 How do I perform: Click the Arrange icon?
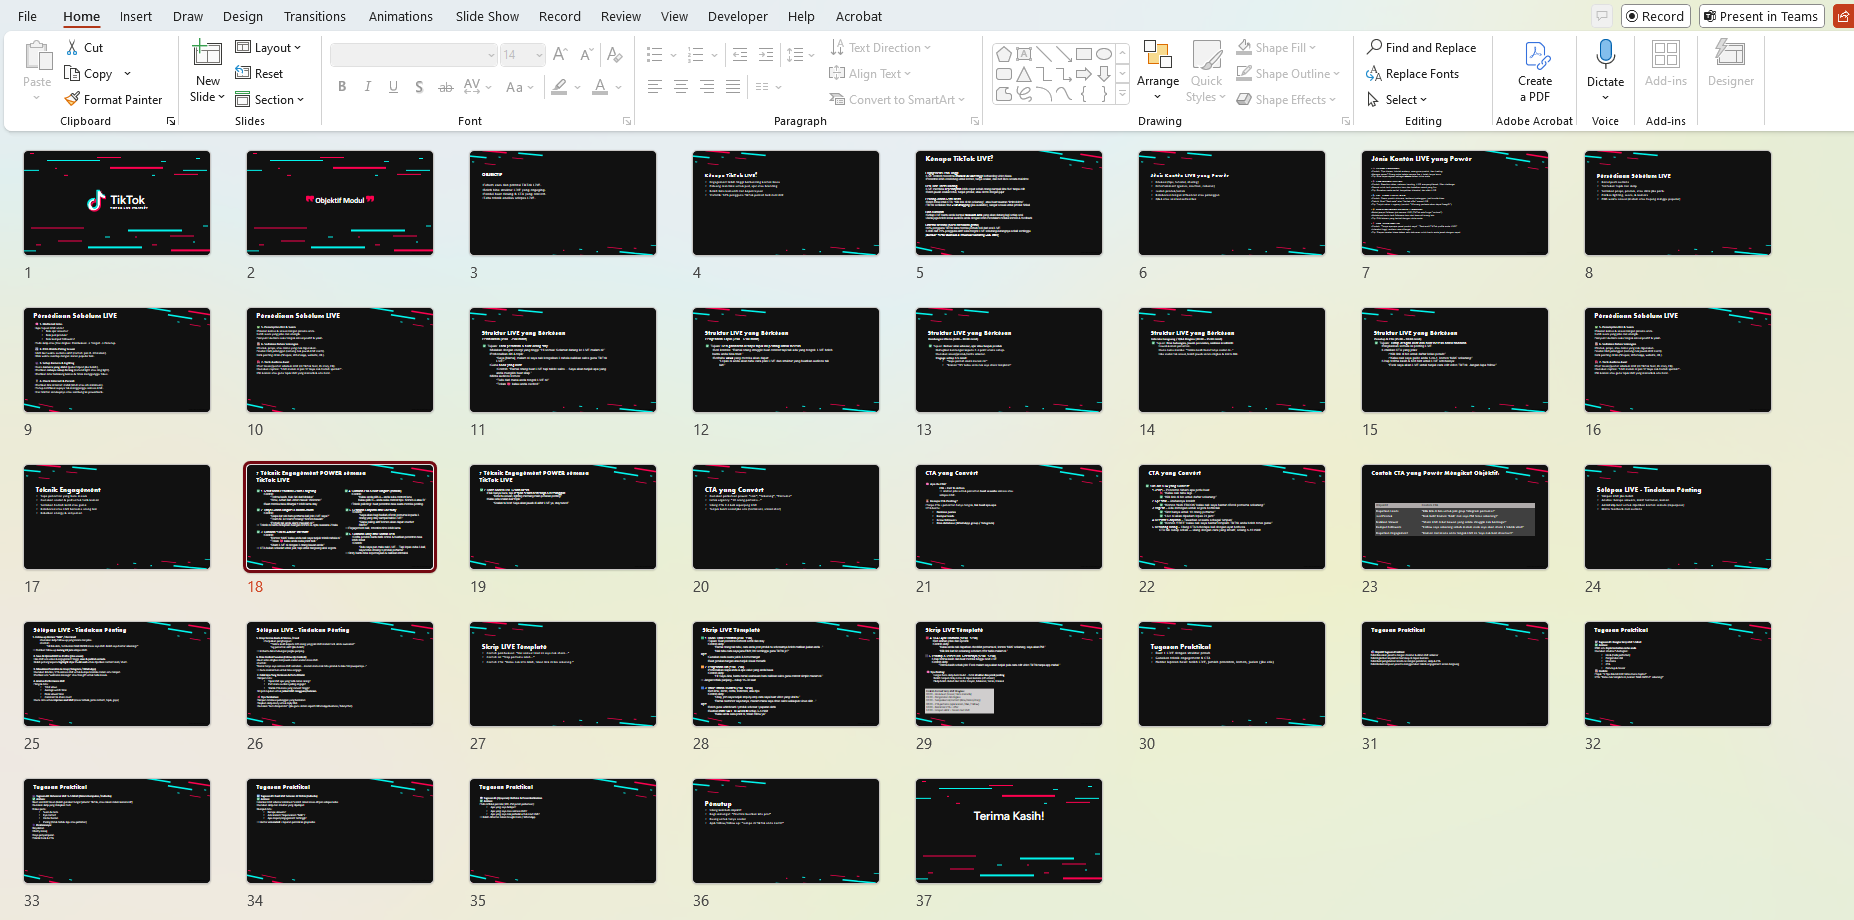pyautogui.click(x=1157, y=56)
